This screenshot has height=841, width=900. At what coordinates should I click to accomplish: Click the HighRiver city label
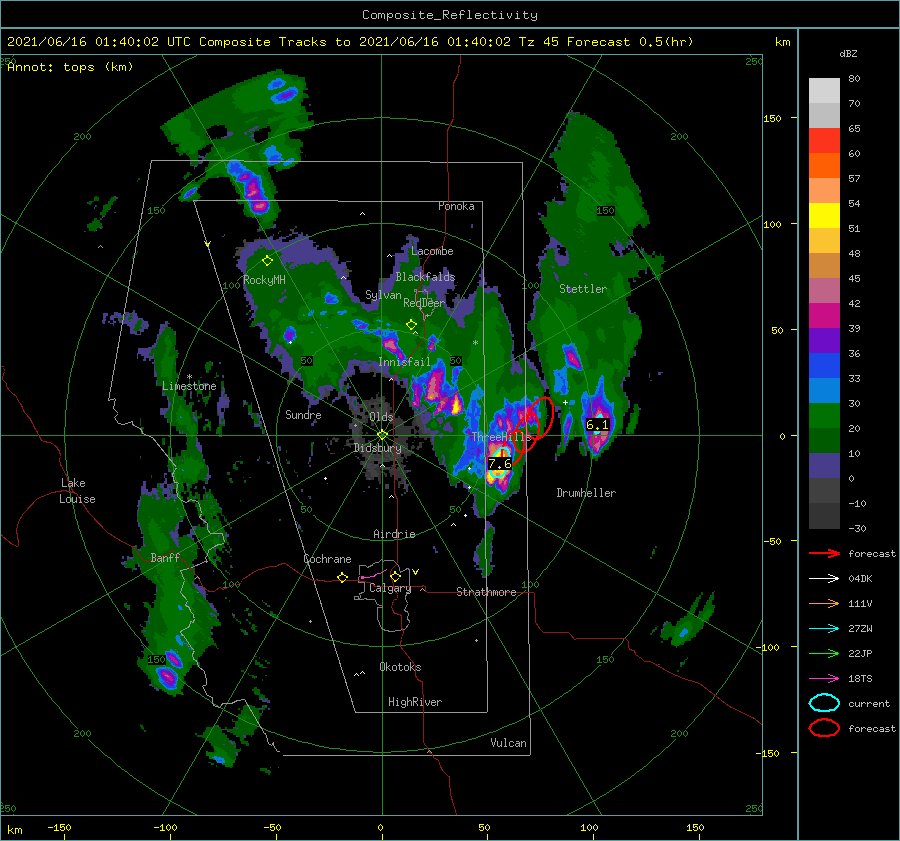(x=415, y=703)
